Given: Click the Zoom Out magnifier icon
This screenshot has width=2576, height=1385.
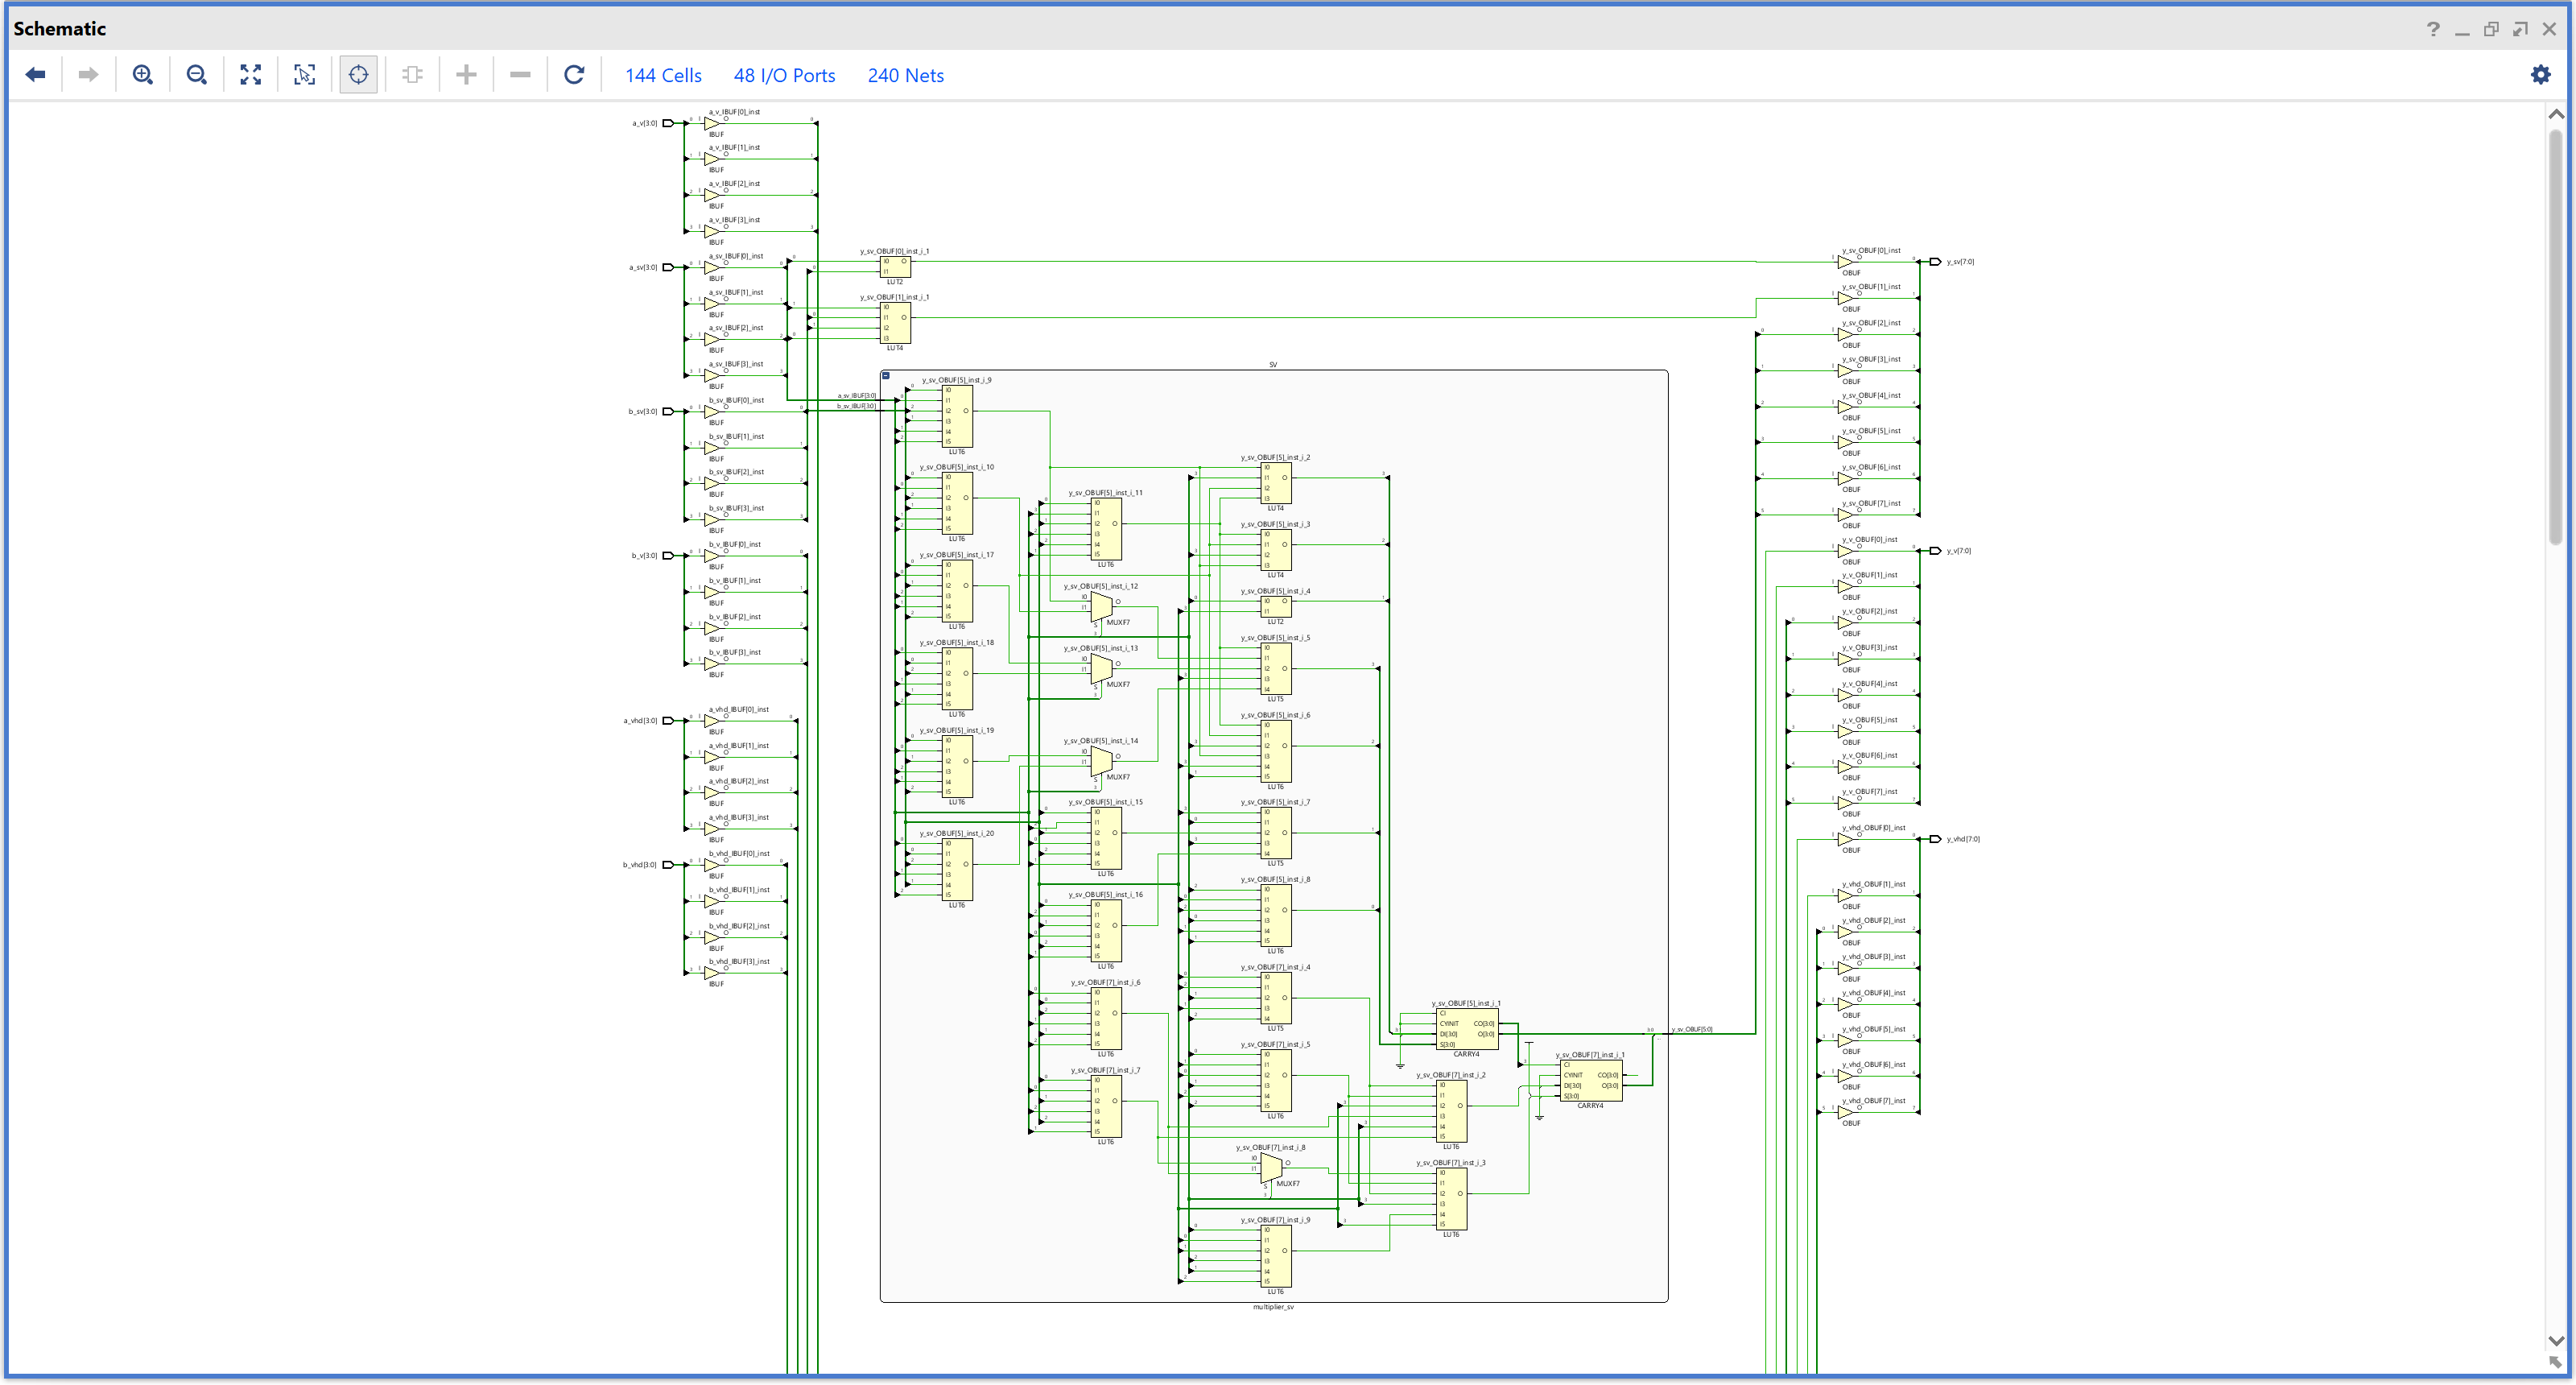Looking at the screenshot, I should point(197,75).
